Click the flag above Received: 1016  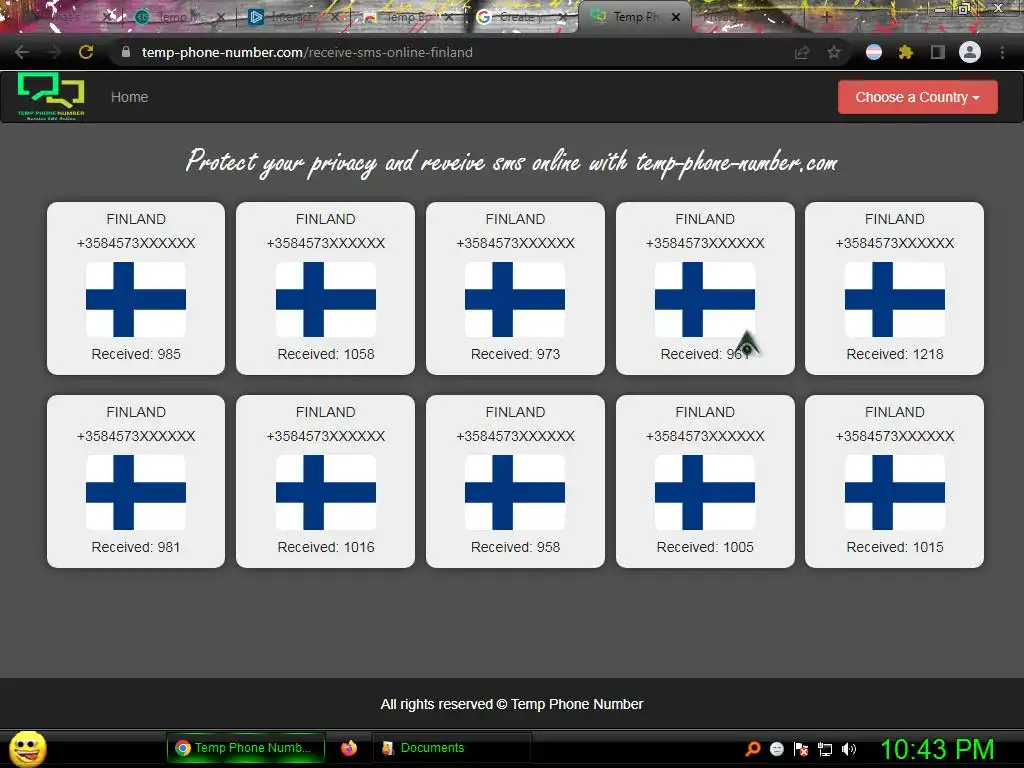326,492
